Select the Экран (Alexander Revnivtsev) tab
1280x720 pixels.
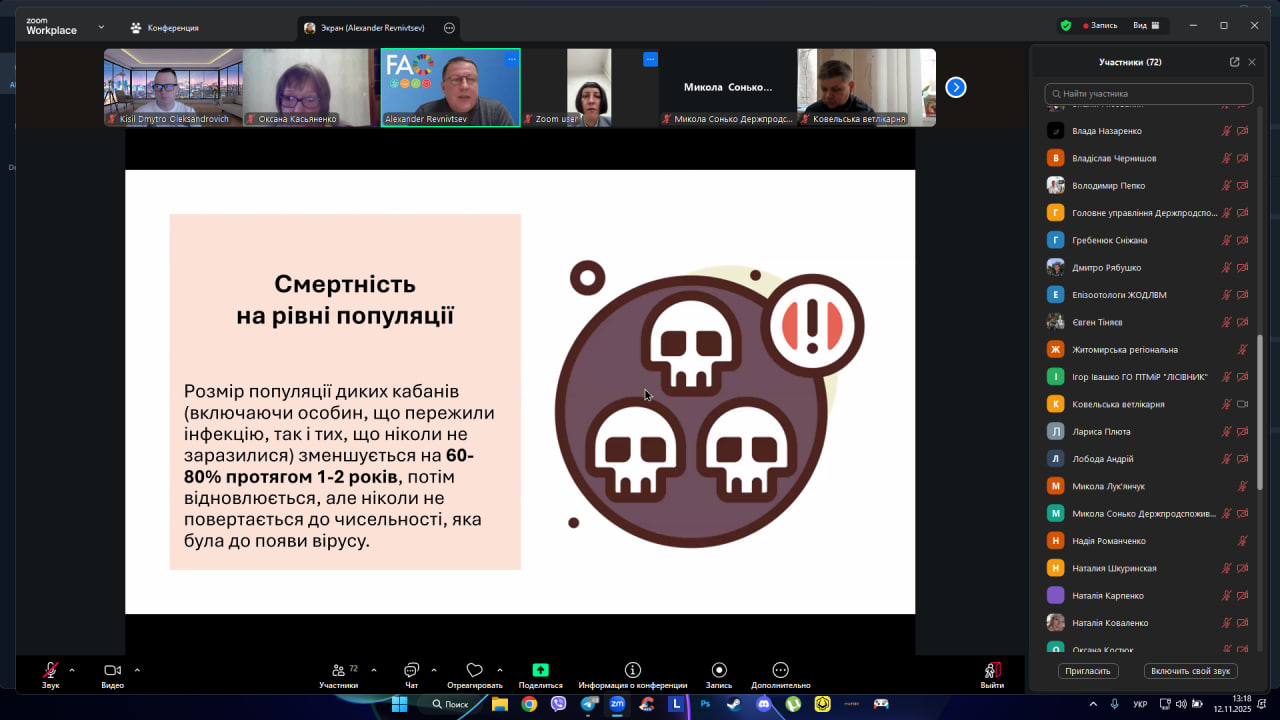370,28
